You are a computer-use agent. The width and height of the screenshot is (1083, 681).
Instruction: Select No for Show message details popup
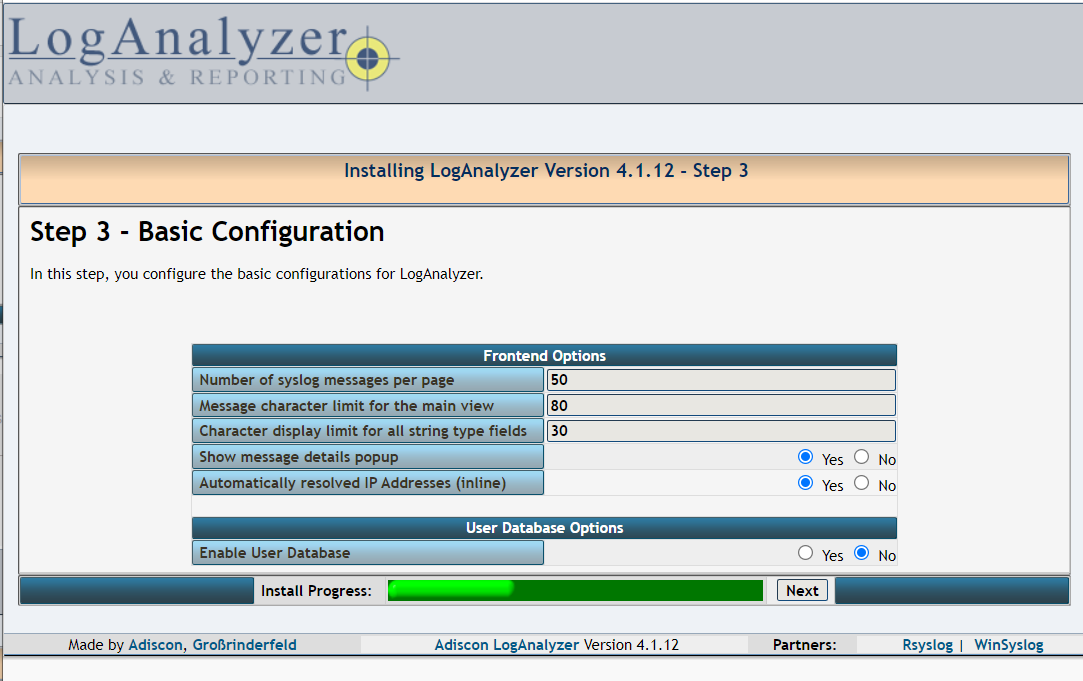coord(861,457)
